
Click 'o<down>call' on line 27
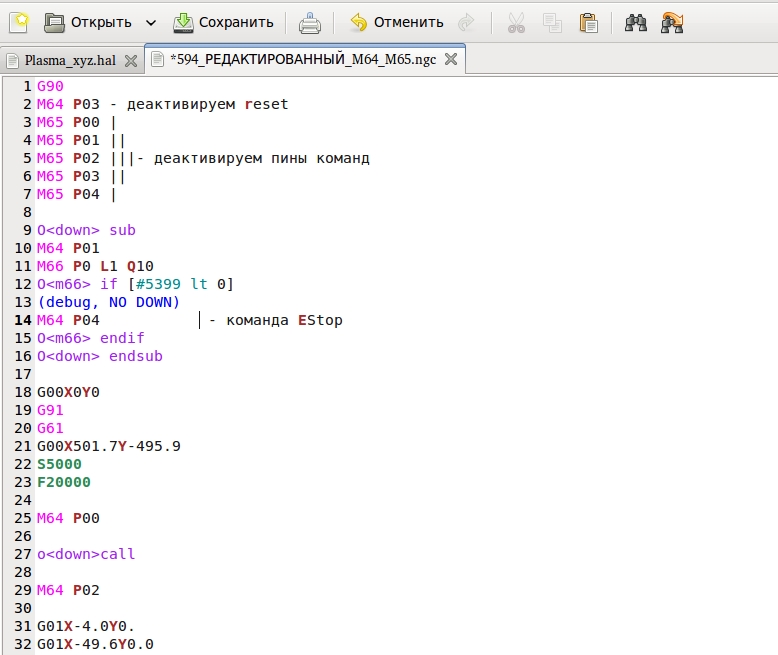86,554
